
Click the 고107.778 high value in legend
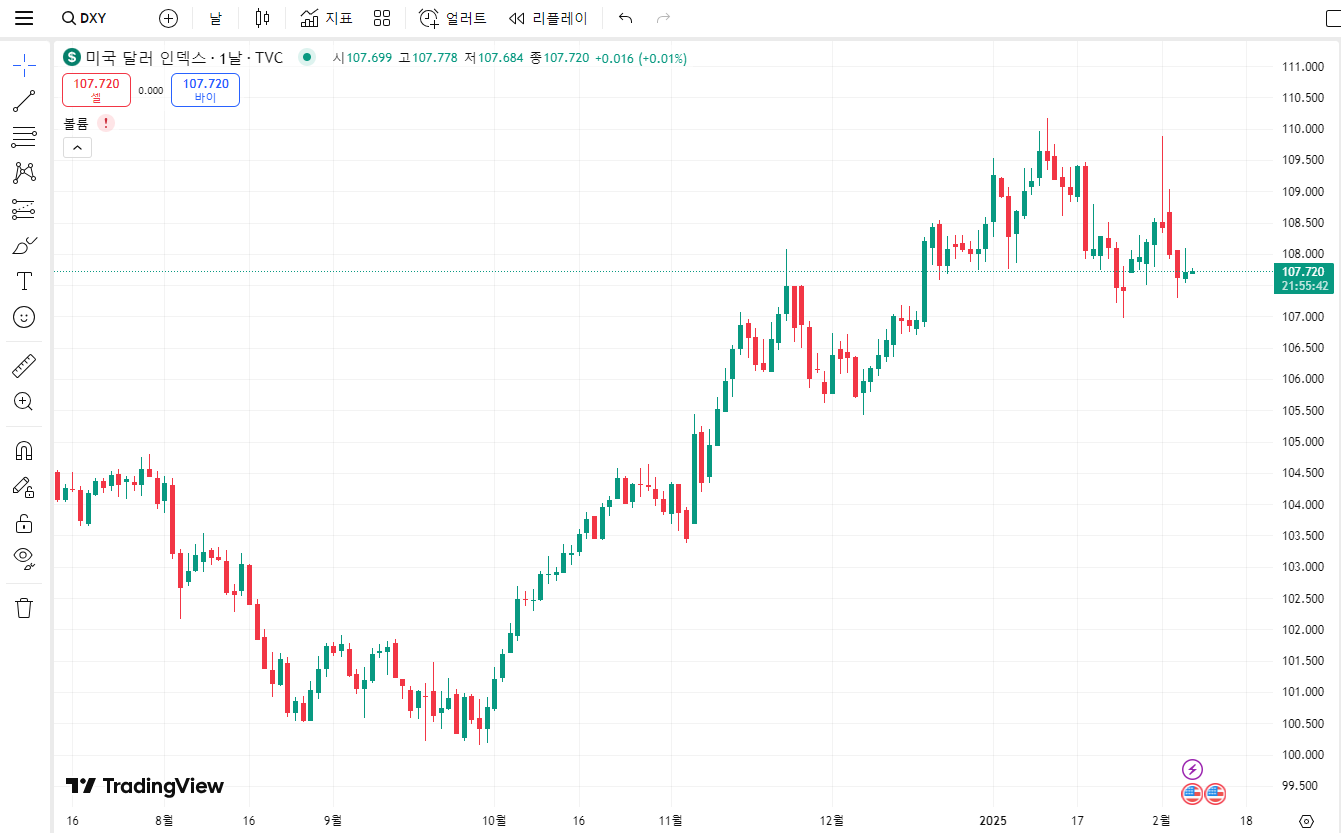point(428,58)
